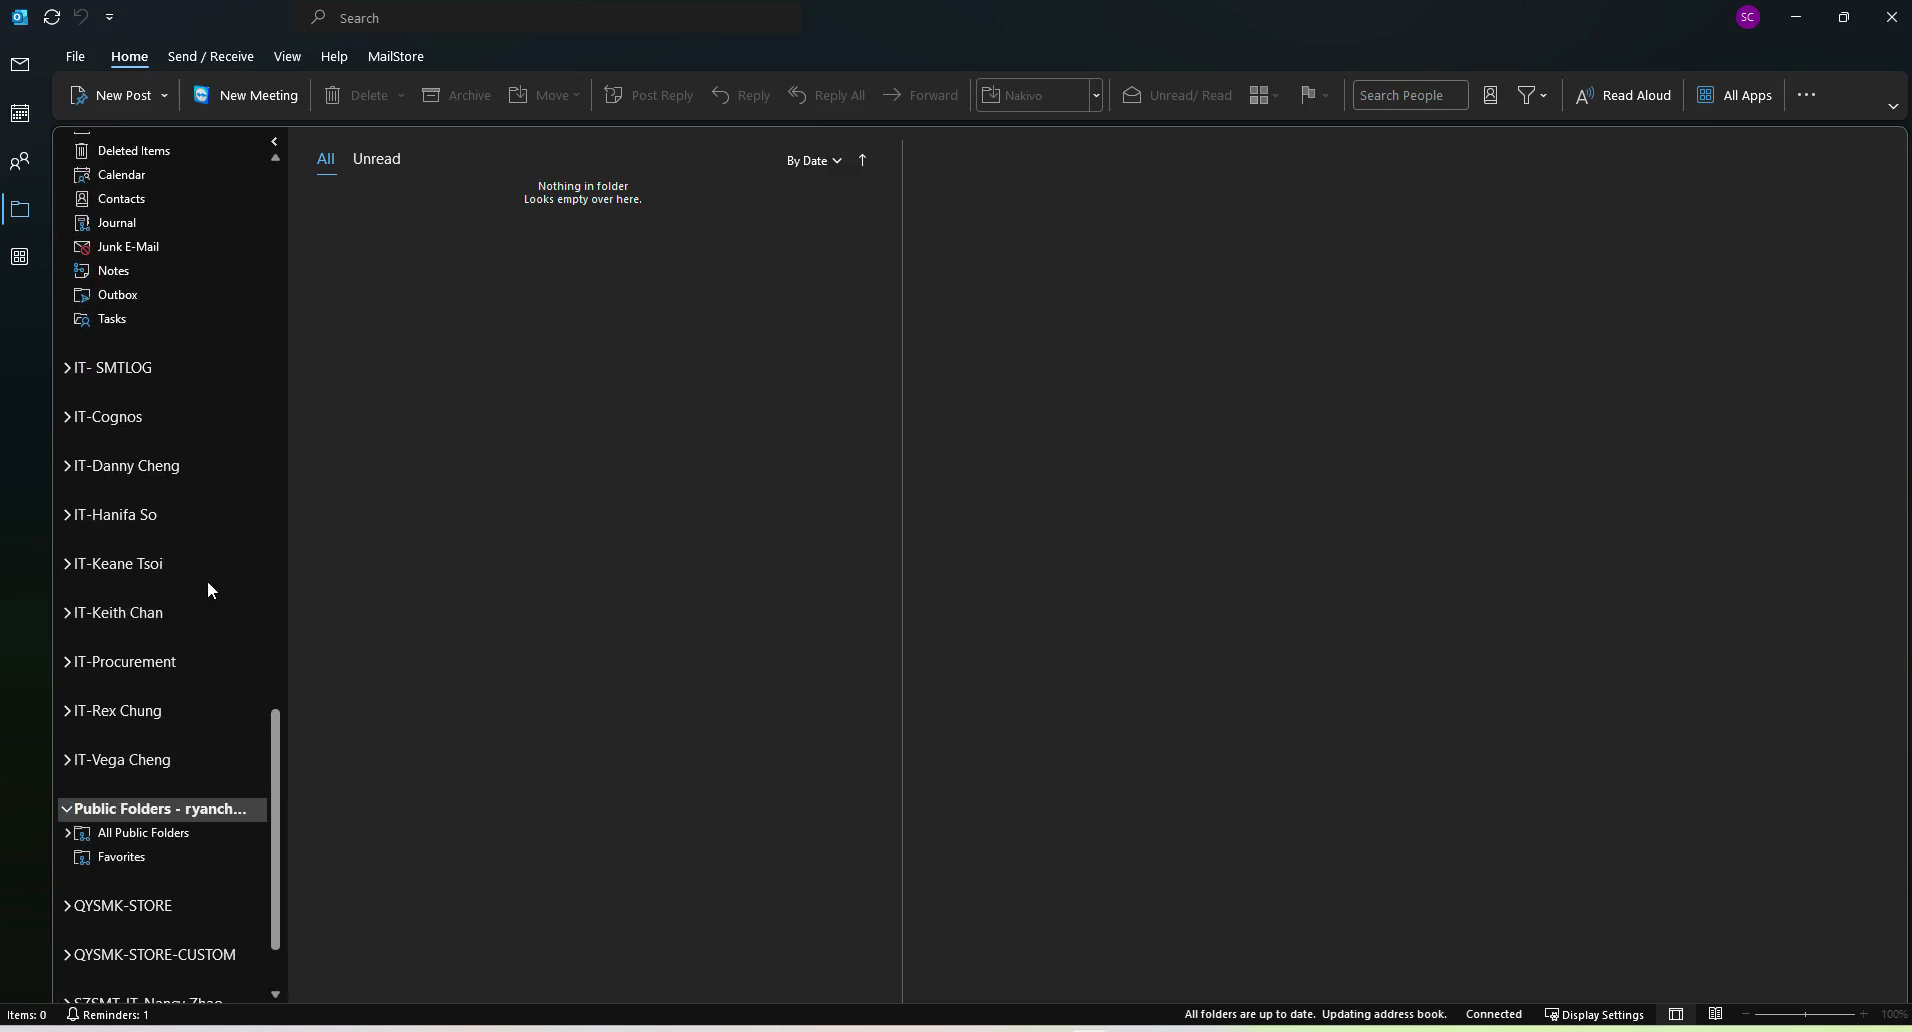The width and height of the screenshot is (1912, 1032).
Task: Click the SC account avatar
Action: click(1748, 17)
